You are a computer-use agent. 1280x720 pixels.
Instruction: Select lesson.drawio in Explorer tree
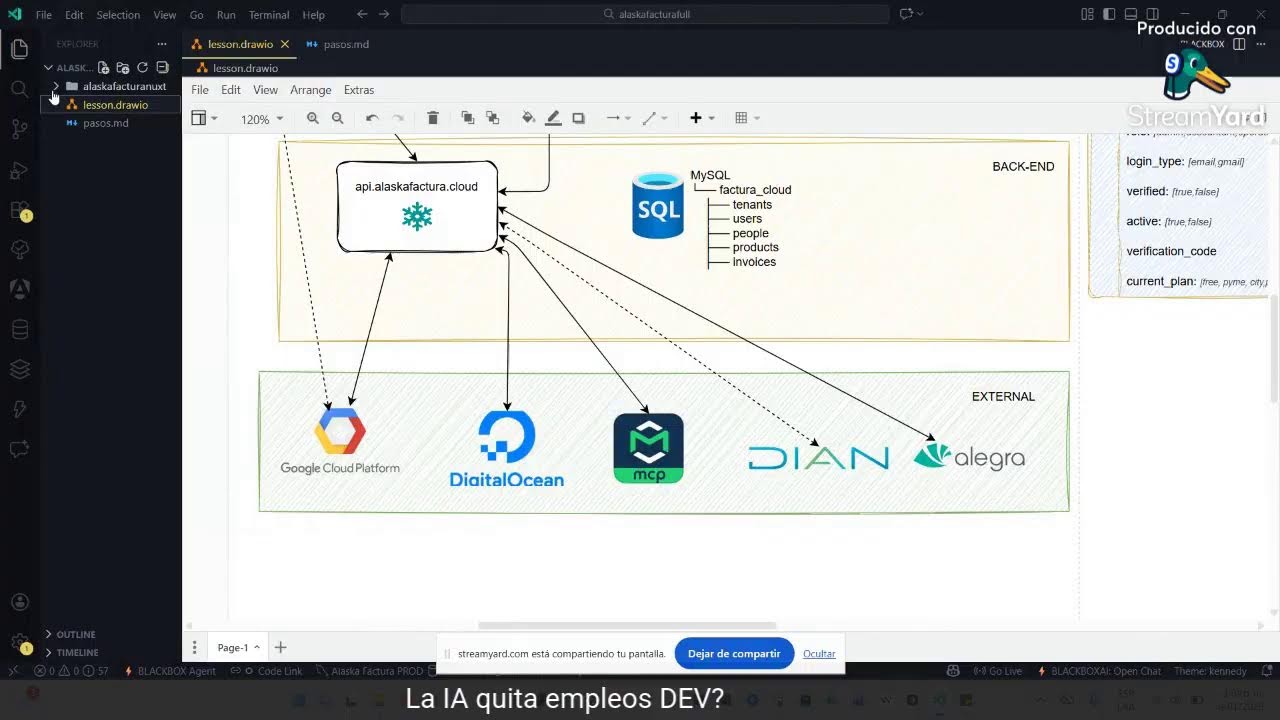tap(115, 105)
